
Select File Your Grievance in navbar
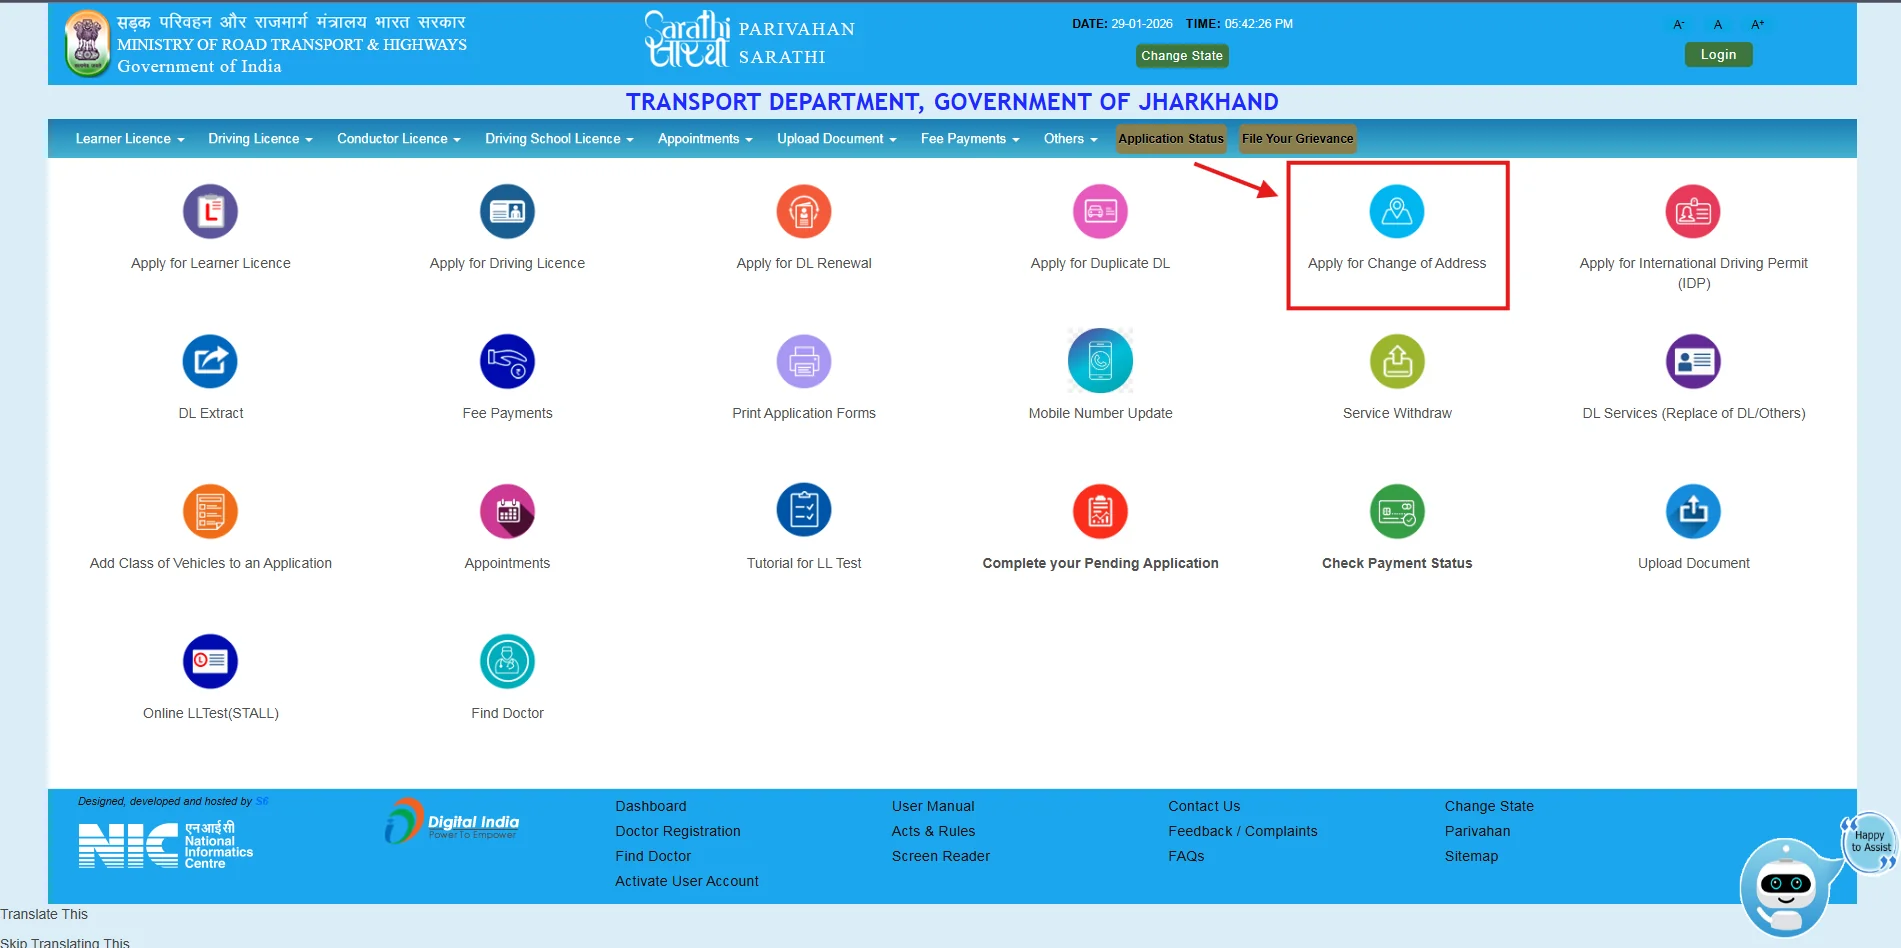1297,139
